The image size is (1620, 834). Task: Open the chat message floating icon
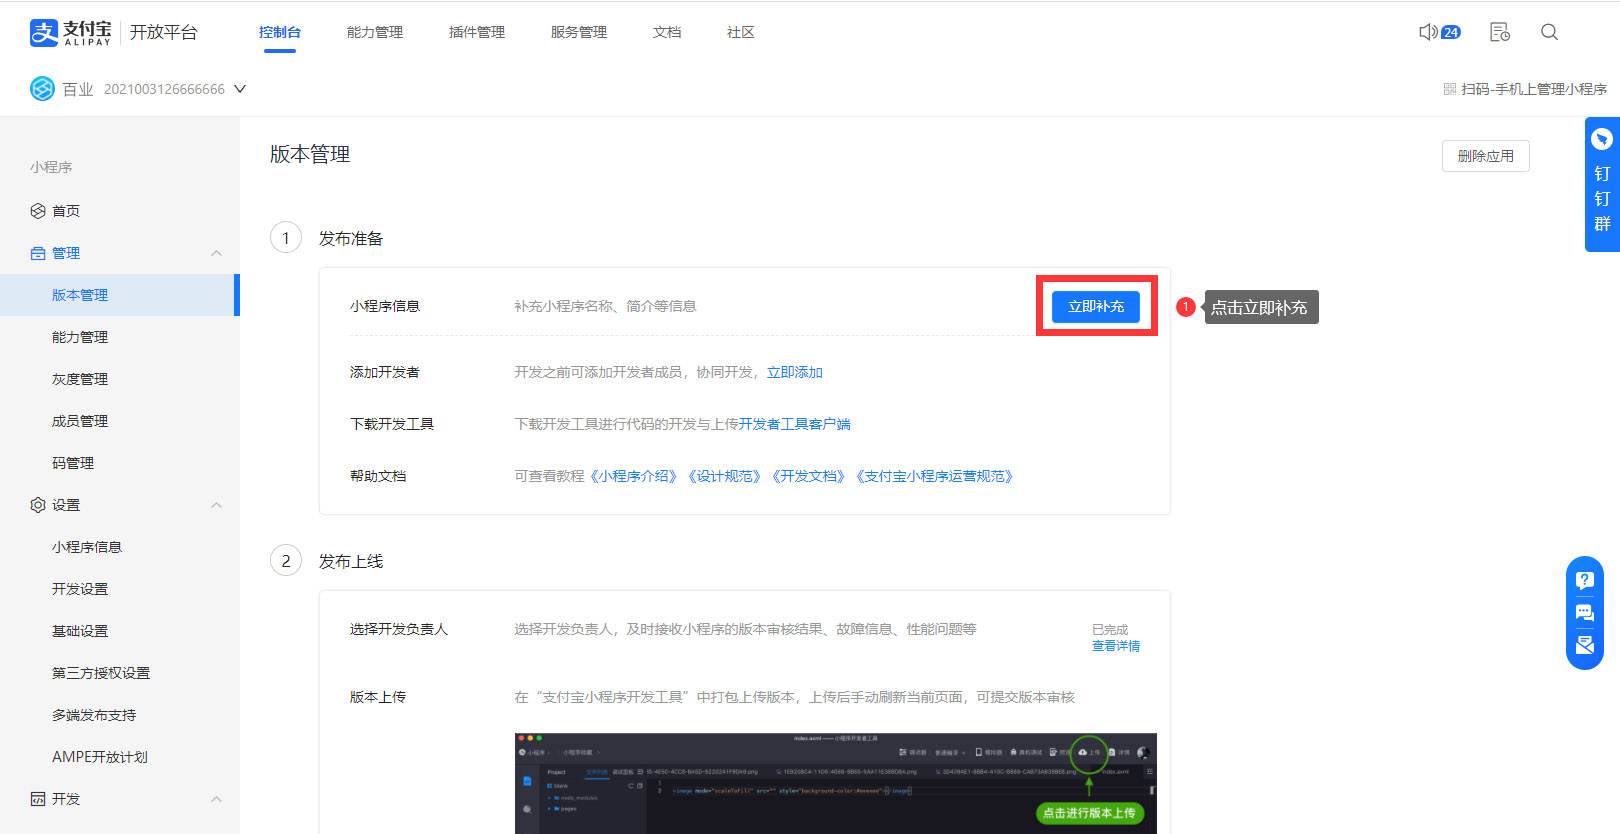(1585, 613)
